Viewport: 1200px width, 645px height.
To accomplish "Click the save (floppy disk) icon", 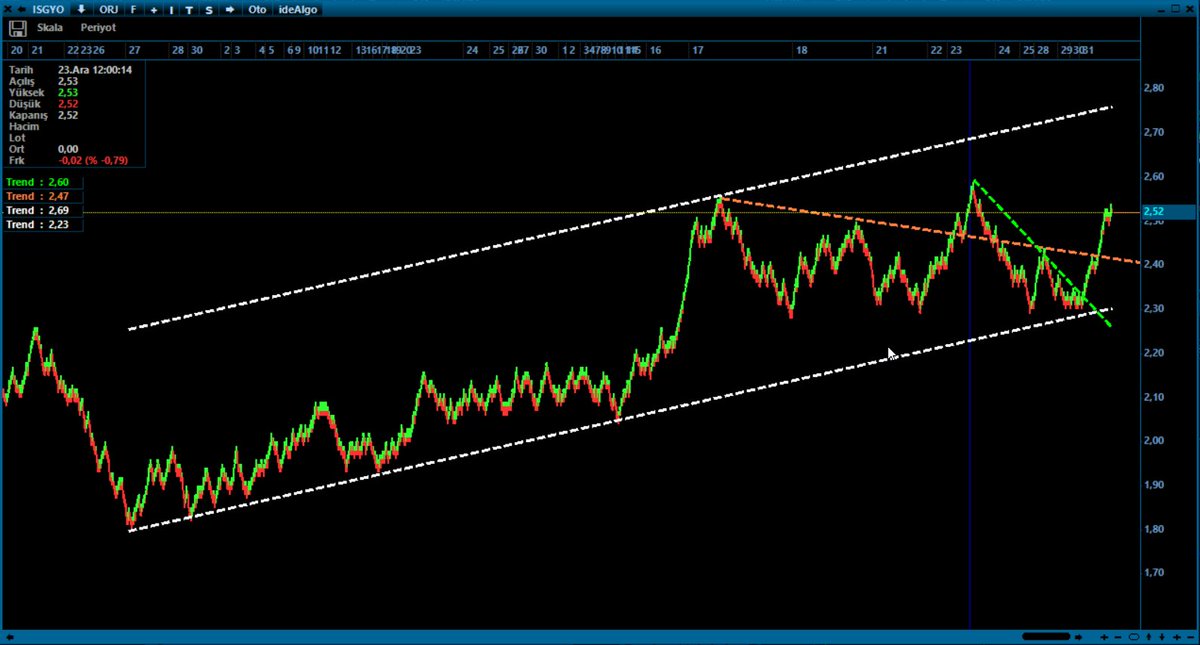I will coord(16,28).
